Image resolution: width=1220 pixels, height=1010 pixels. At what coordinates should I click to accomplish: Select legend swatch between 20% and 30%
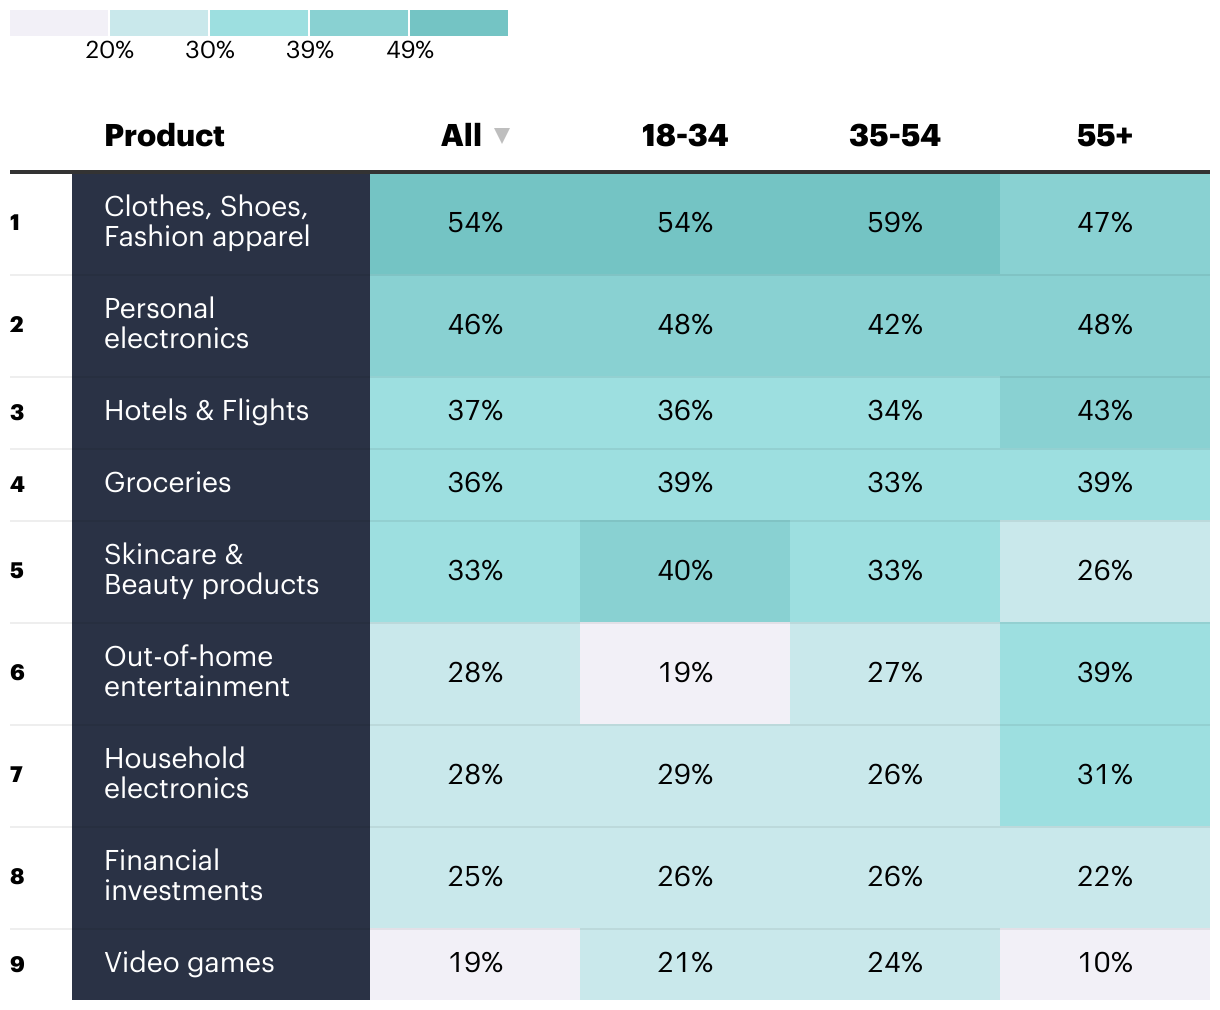[x=159, y=23]
